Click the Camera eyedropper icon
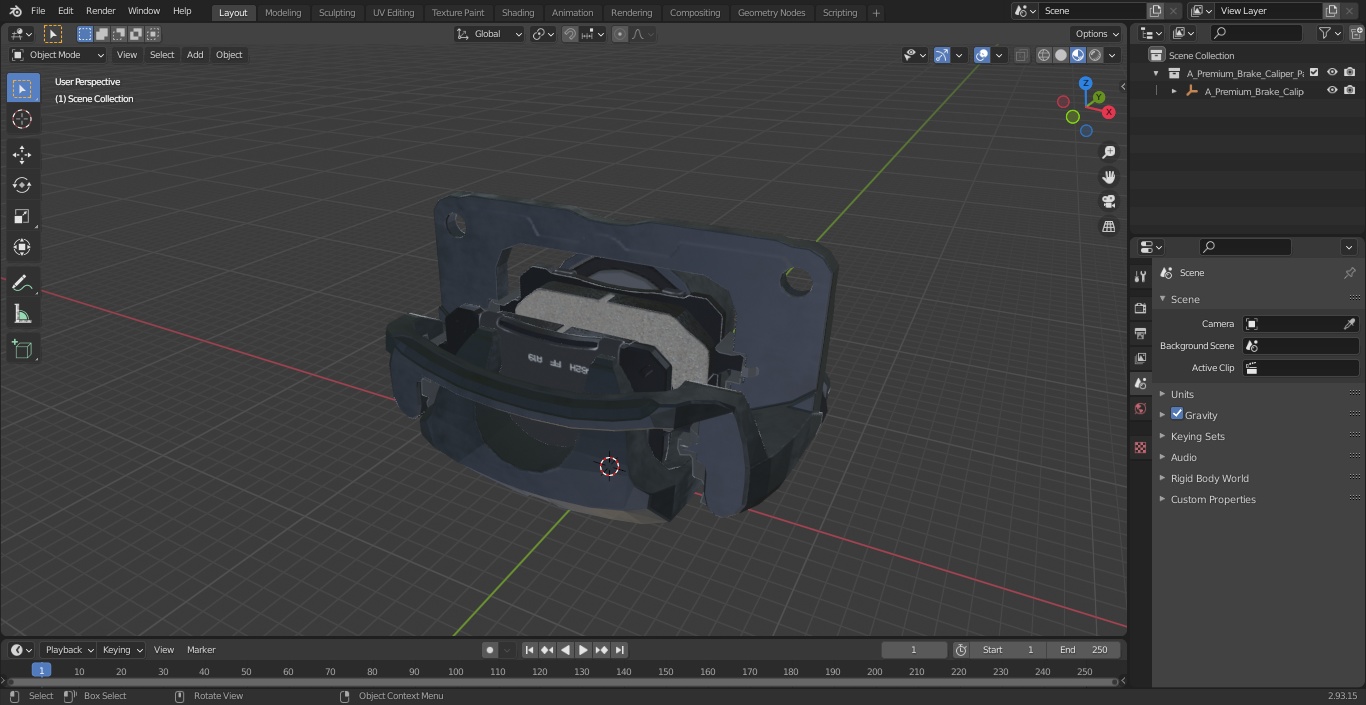The image size is (1366, 705). (x=1349, y=324)
